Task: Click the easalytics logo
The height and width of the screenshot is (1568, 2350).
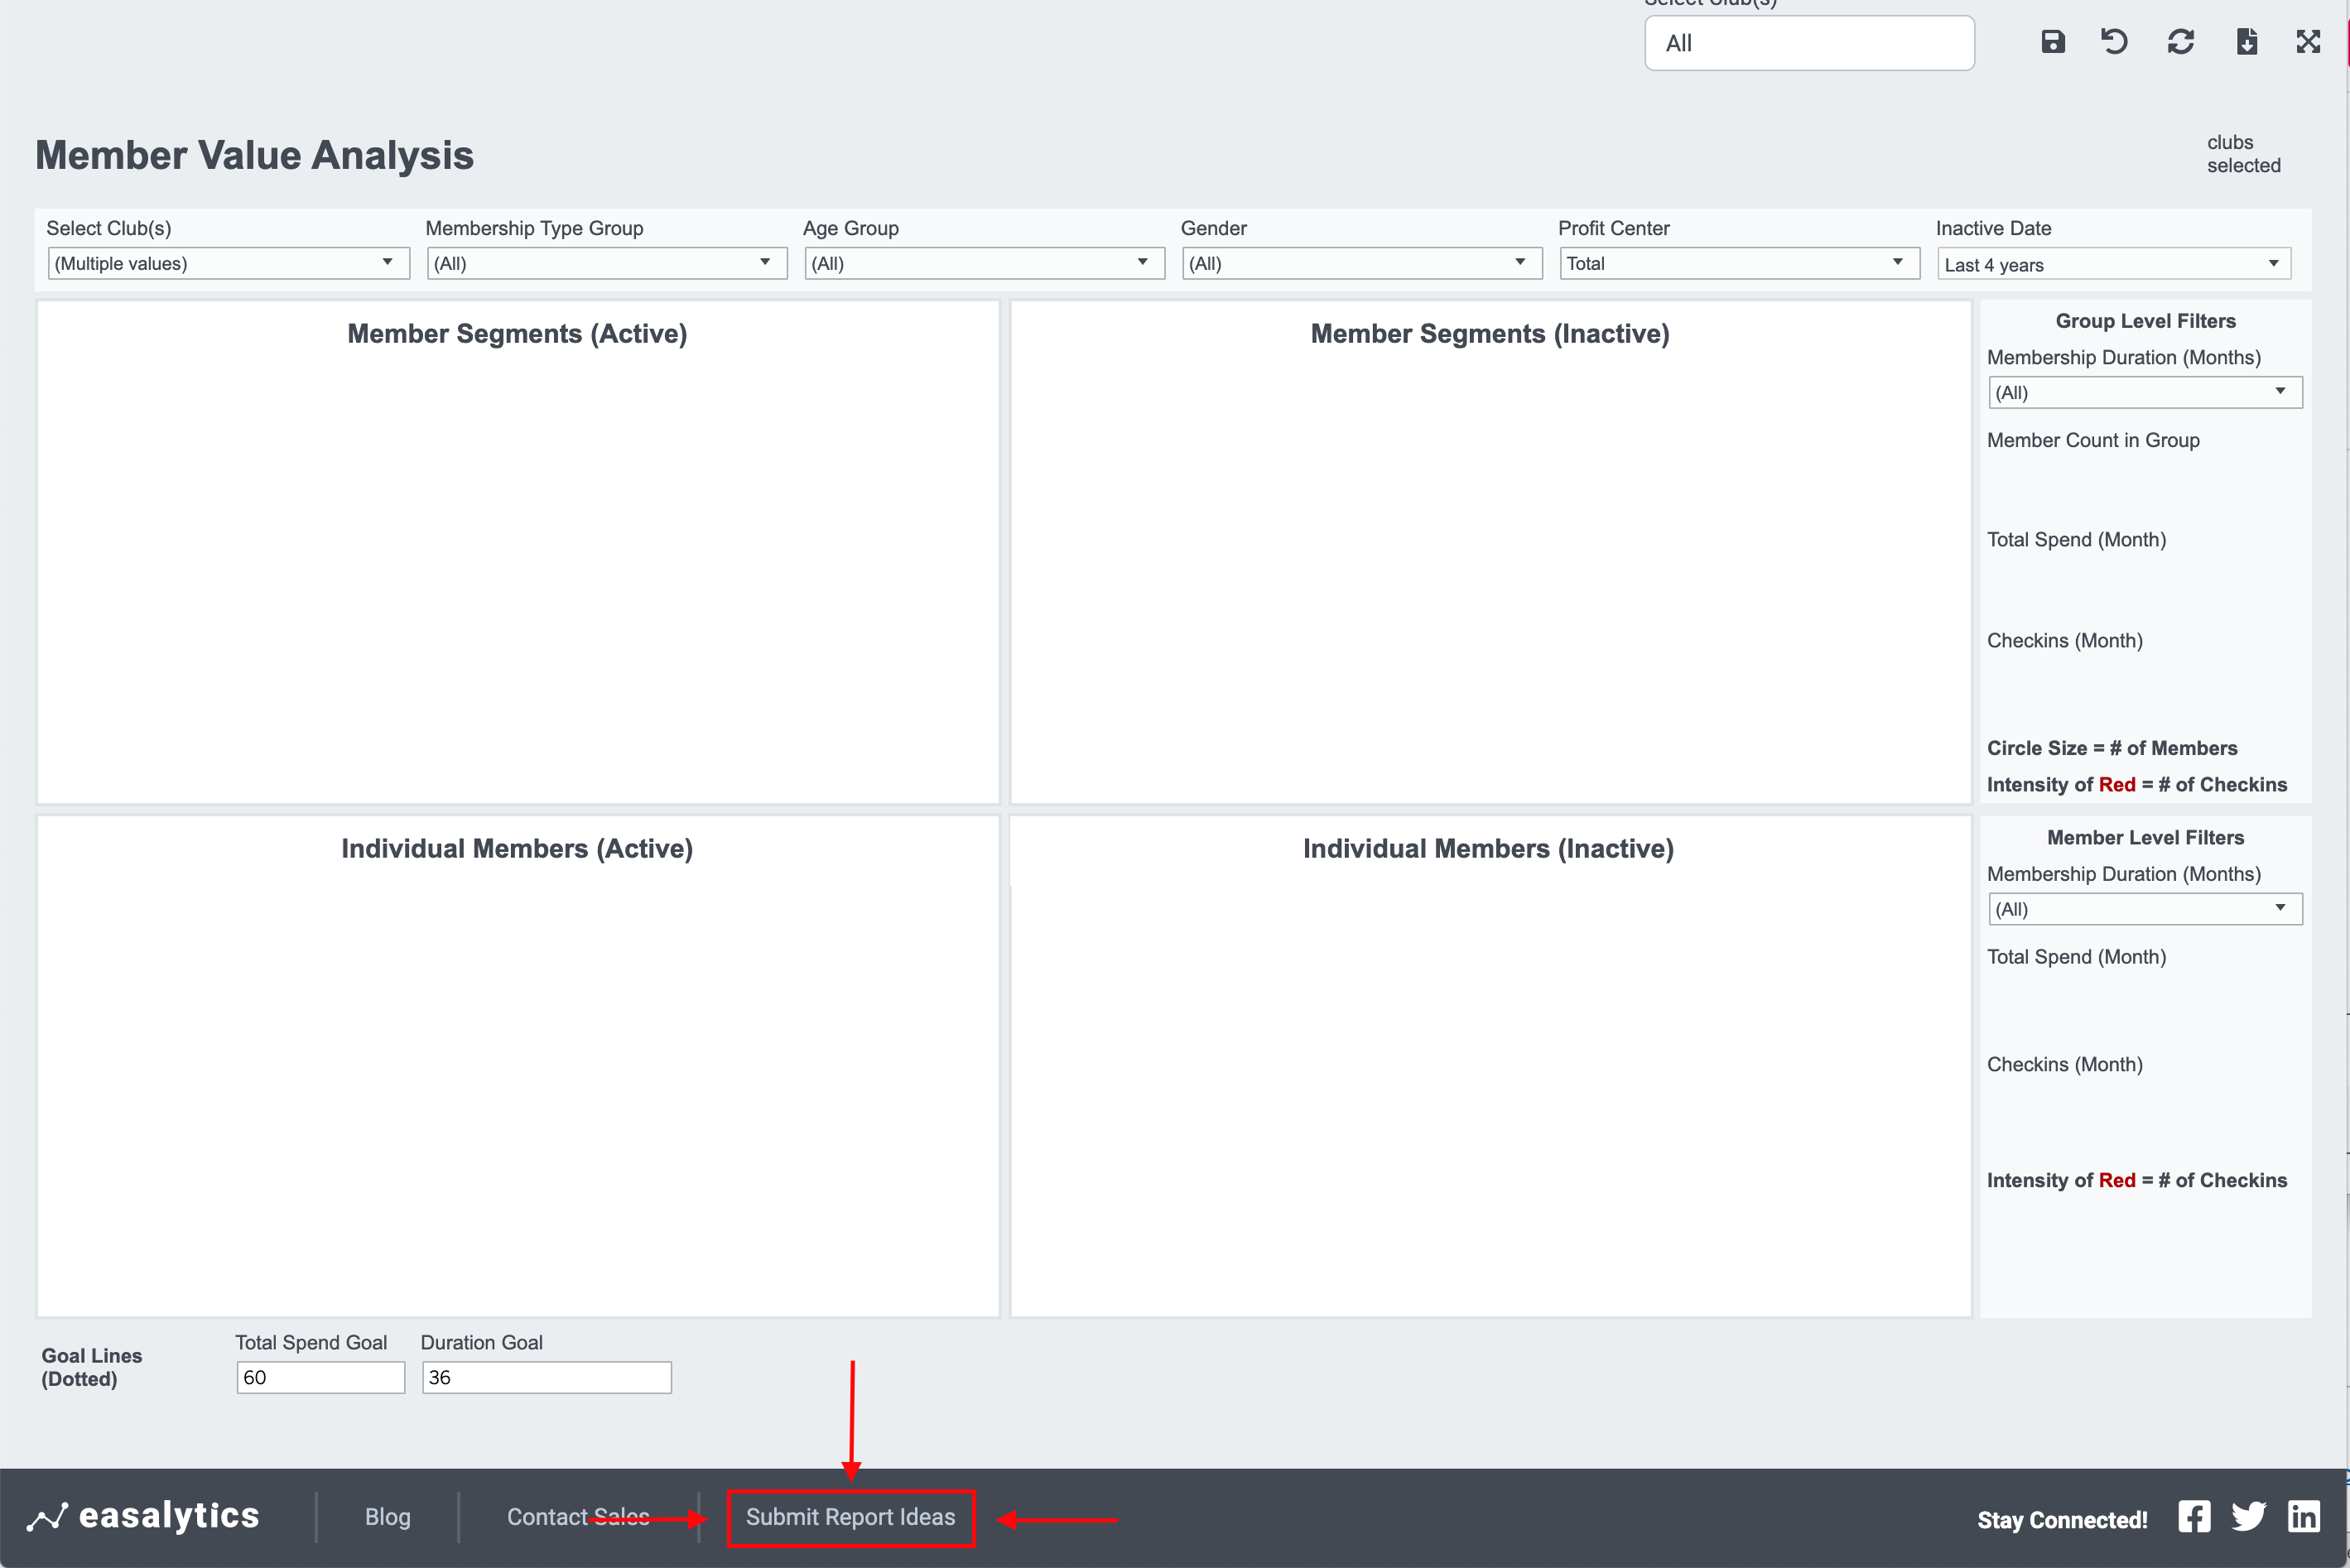Action: click(x=146, y=1516)
